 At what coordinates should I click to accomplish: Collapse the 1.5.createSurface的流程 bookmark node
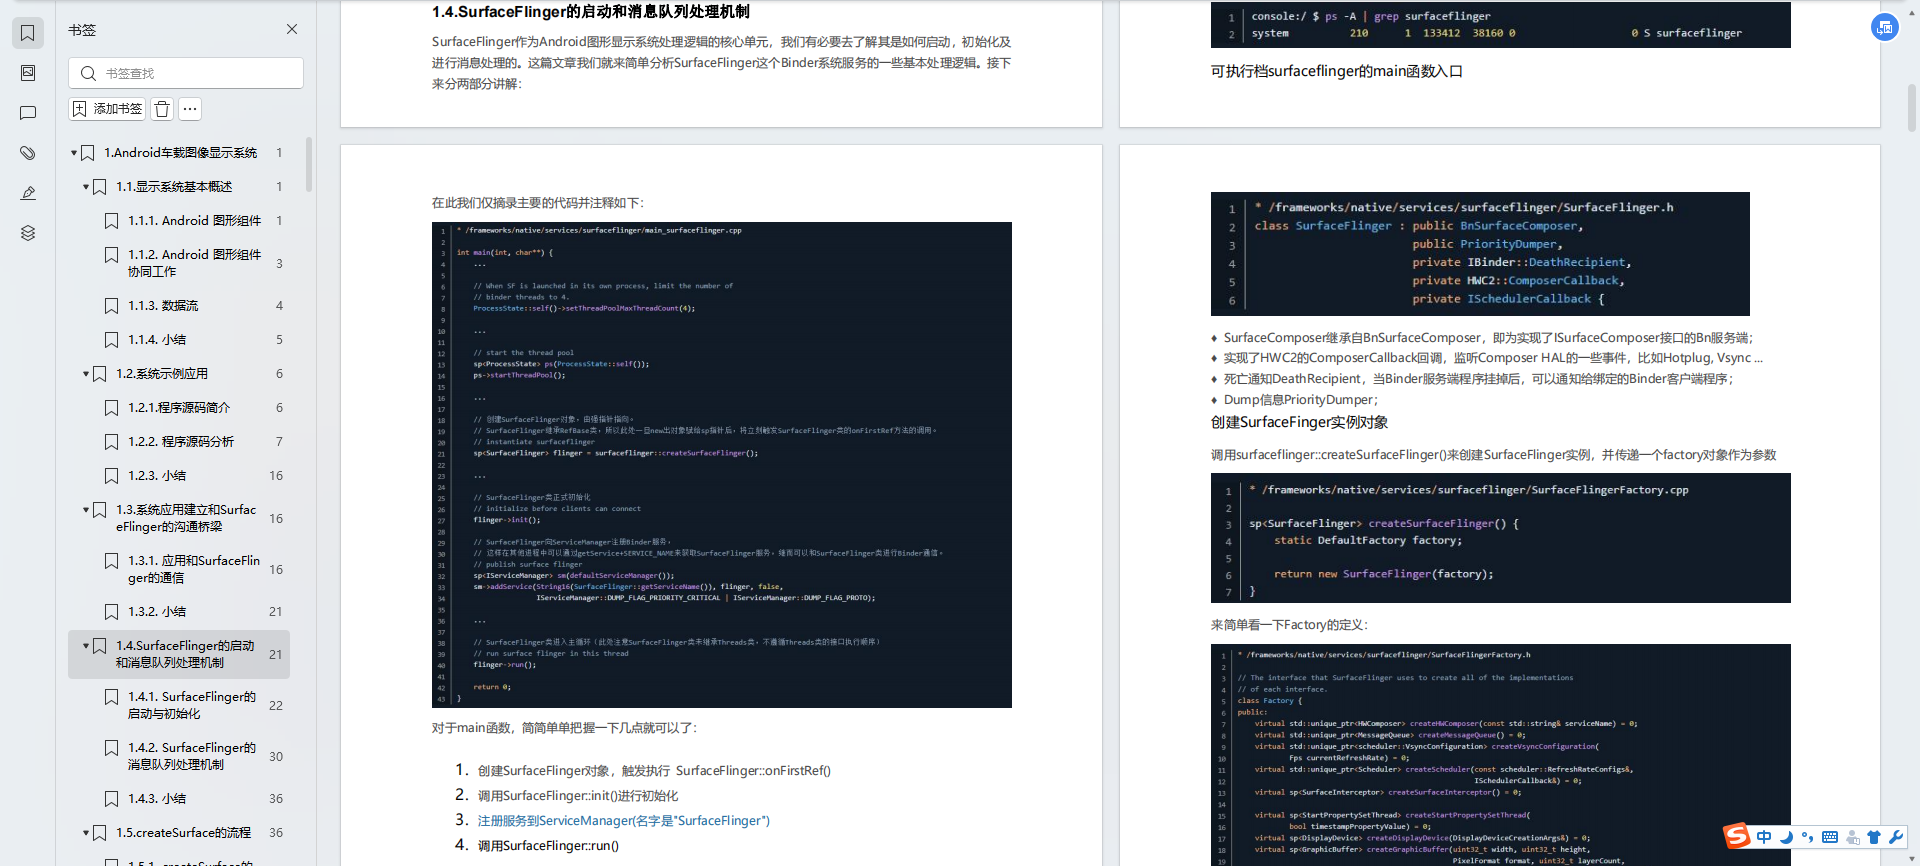tap(86, 833)
